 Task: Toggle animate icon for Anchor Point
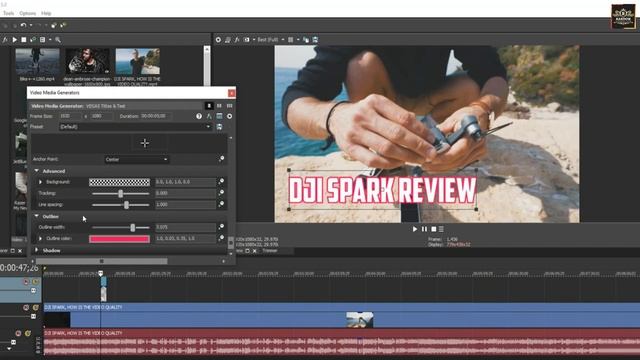(x=221, y=159)
